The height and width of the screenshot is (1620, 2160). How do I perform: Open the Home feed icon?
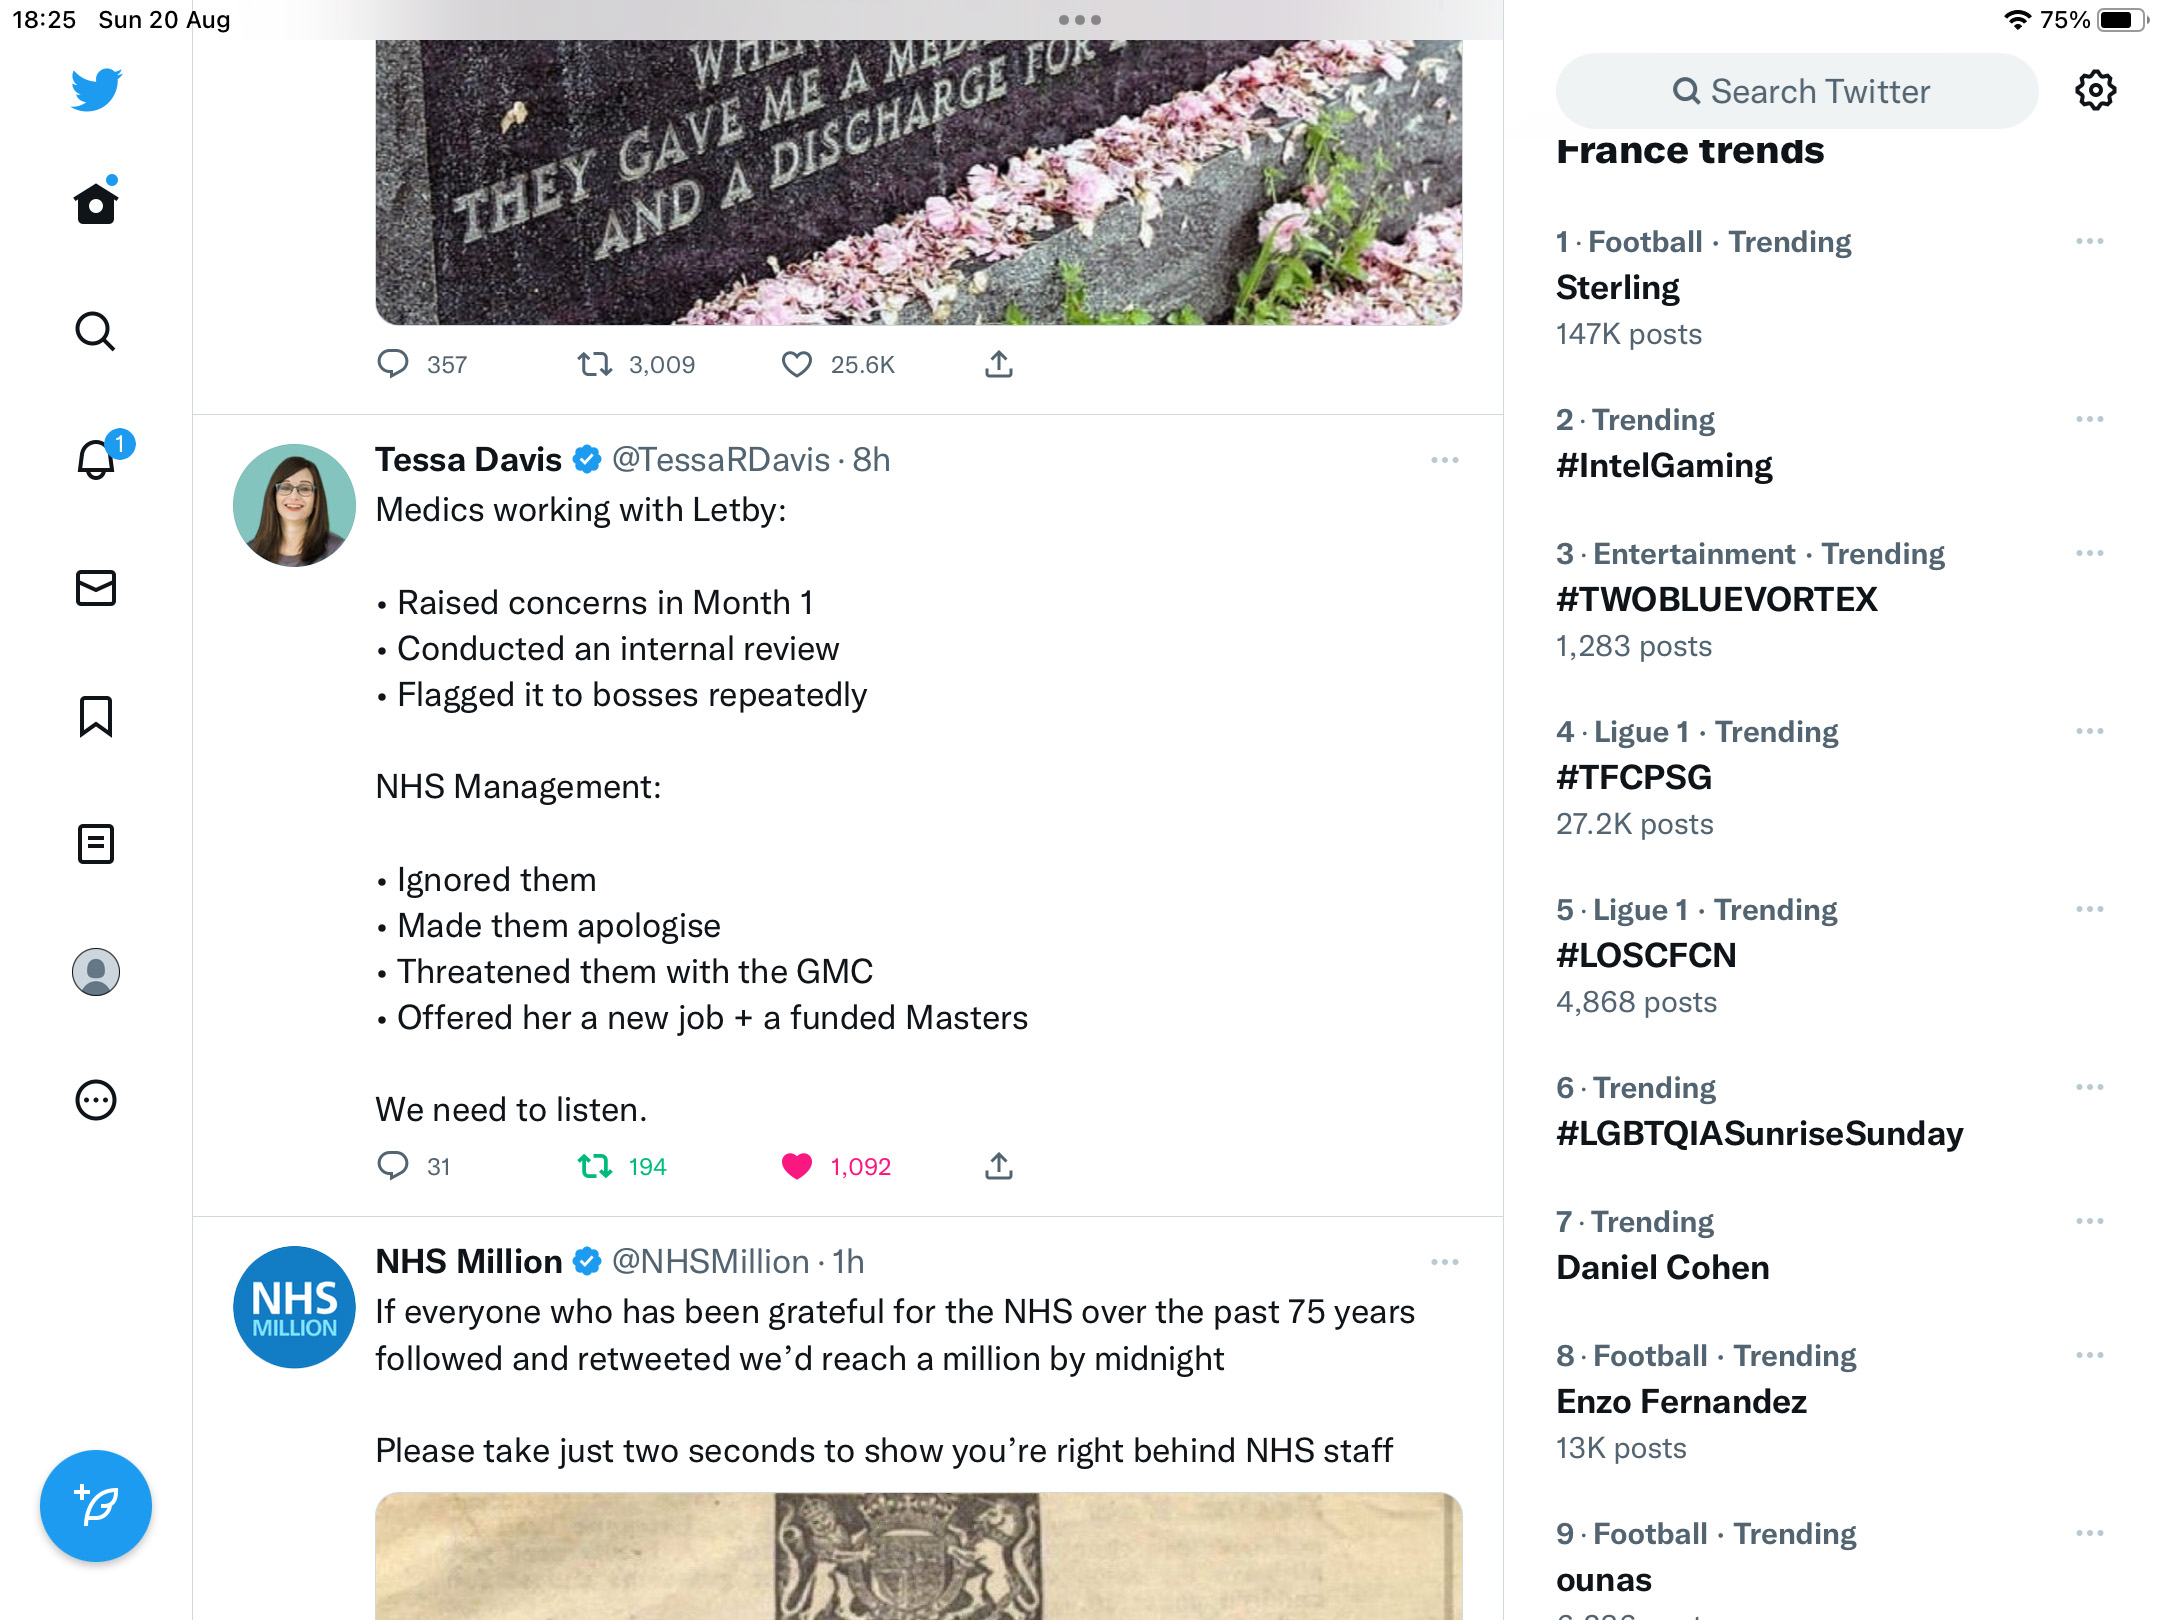96,203
